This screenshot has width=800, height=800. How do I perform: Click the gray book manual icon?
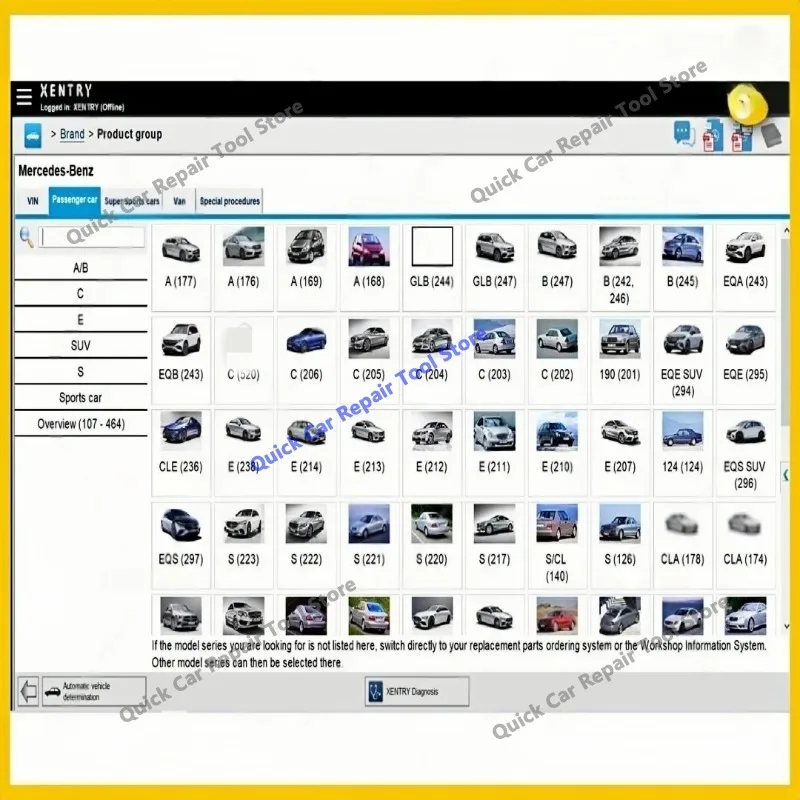(x=772, y=135)
